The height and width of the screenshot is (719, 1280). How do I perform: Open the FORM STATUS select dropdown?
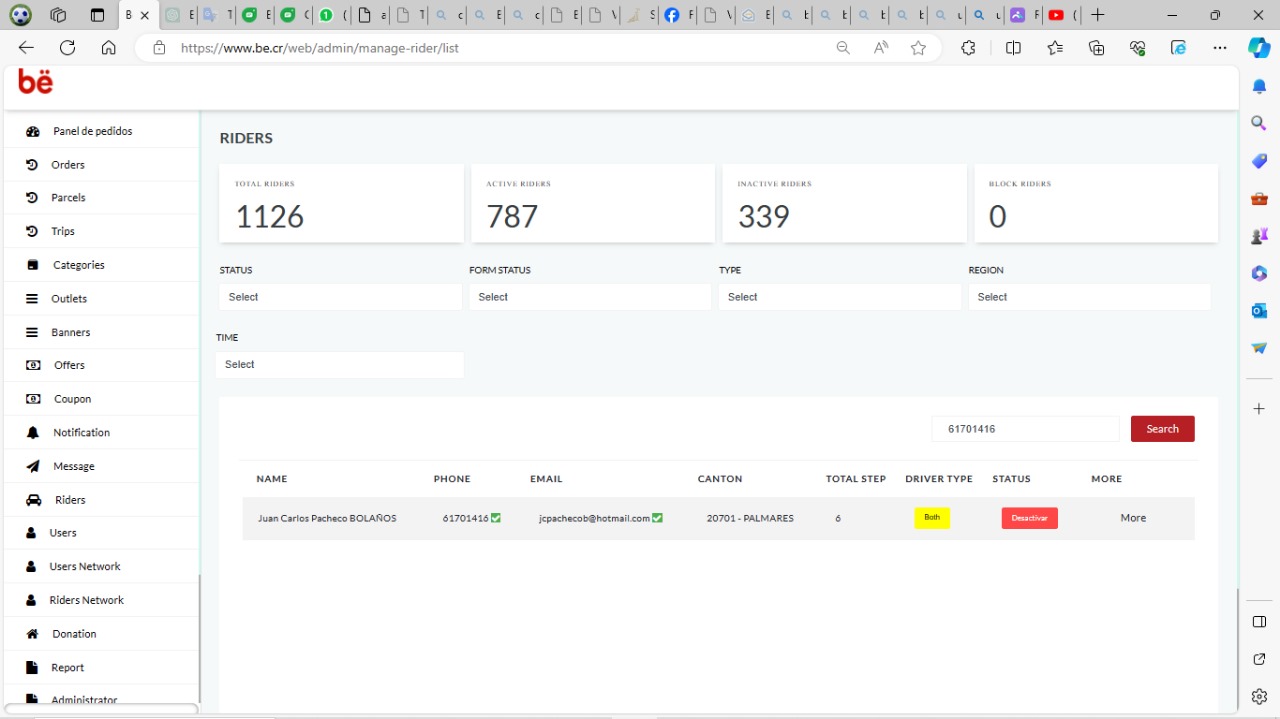click(x=590, y=297)
